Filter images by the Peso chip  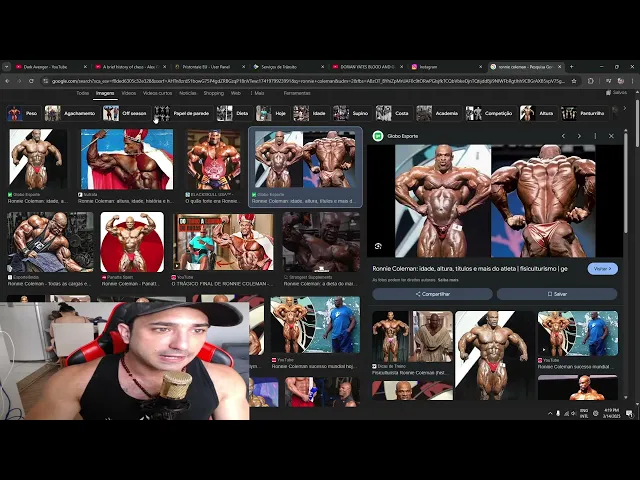click(x=23, y=113)
